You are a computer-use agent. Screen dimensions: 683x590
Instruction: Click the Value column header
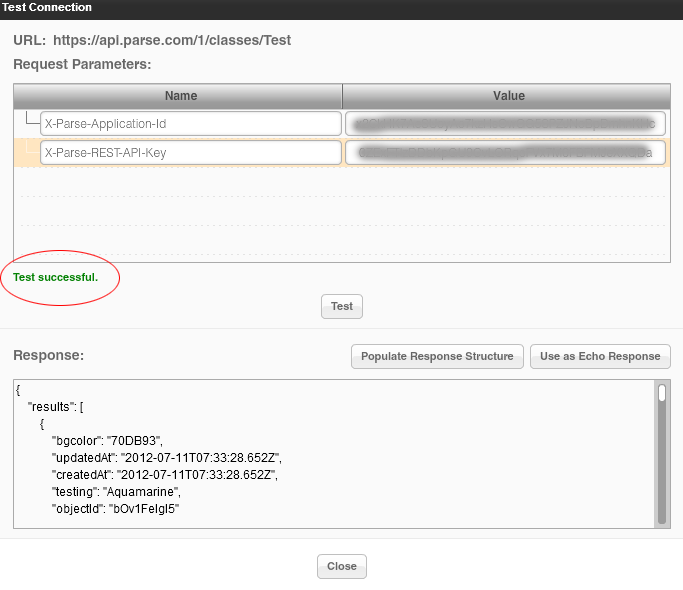tap(508, 96)
